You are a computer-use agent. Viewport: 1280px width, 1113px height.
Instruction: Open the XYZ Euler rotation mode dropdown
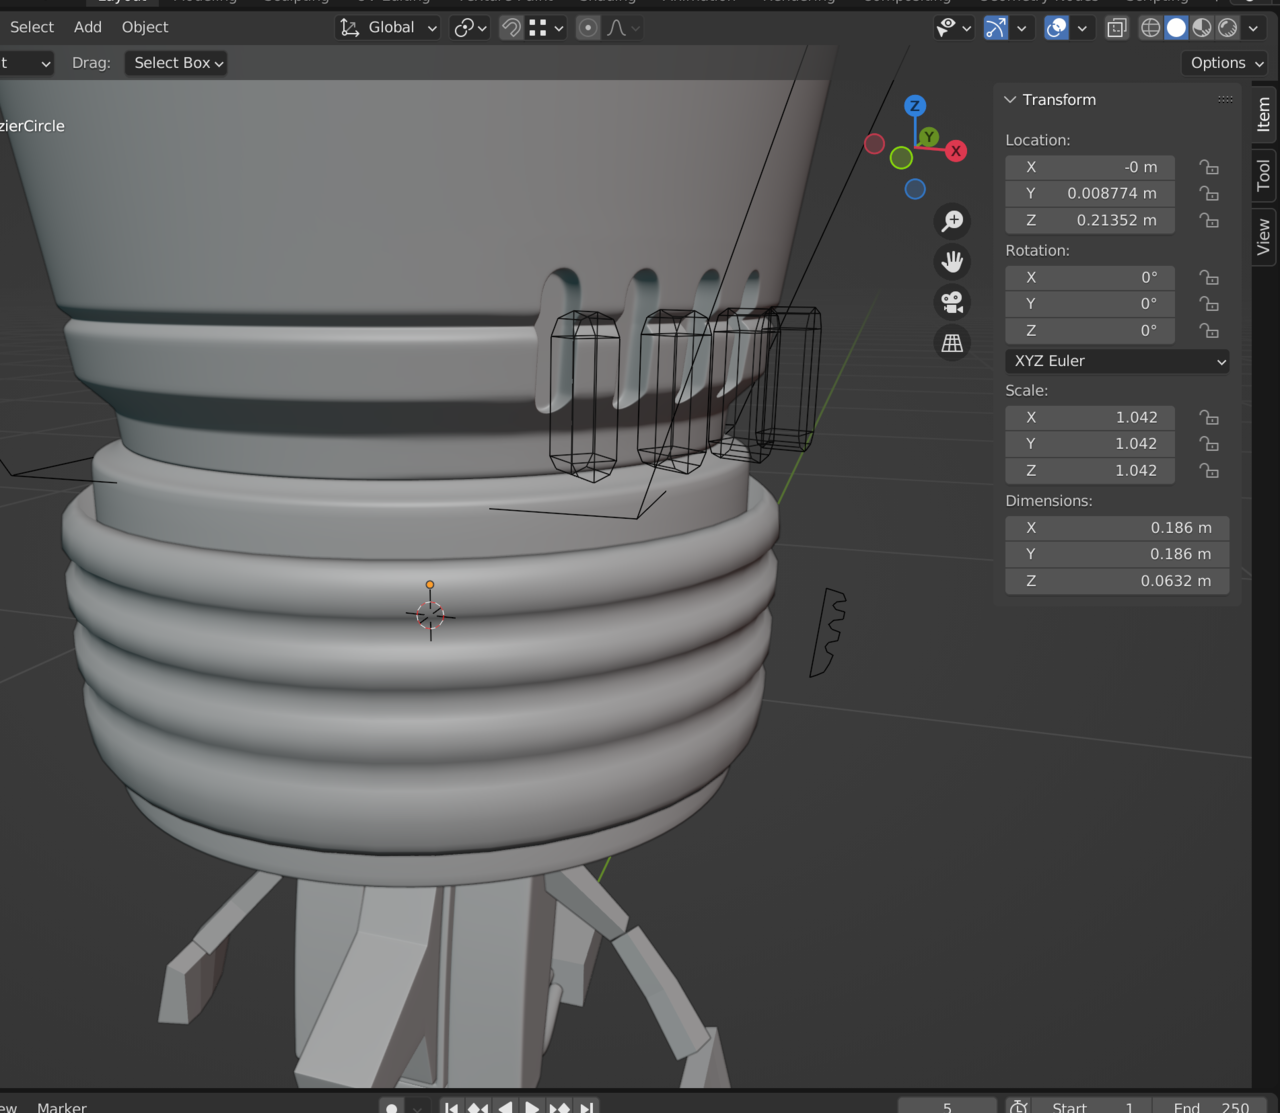coord(1117,361)
